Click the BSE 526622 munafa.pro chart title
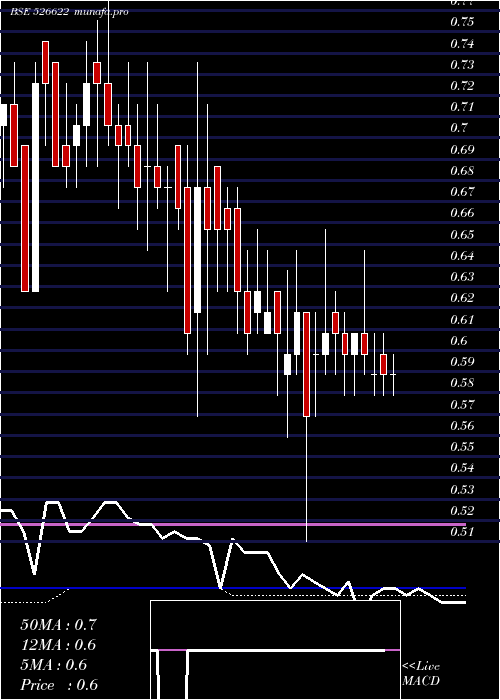This screenshot has height=700, width=500. click(x=69, y=12)
